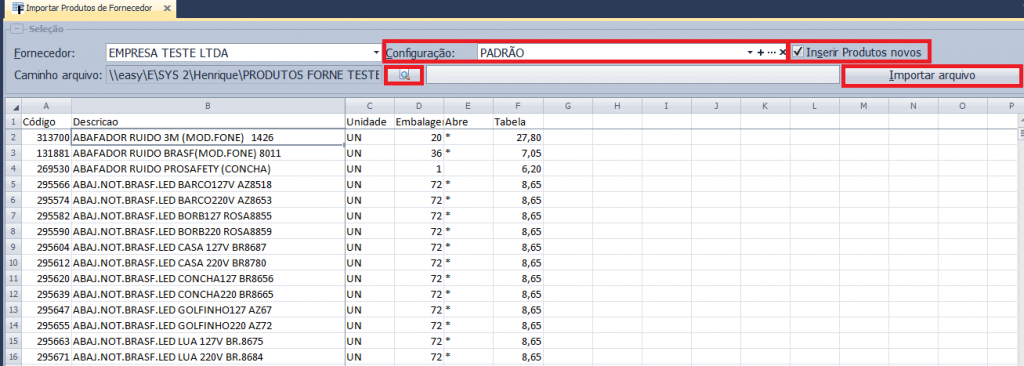Screen dimensions: 1024x366
Task: Expand the Fornecedor dropdown arrow
Action: pos(376,52)
